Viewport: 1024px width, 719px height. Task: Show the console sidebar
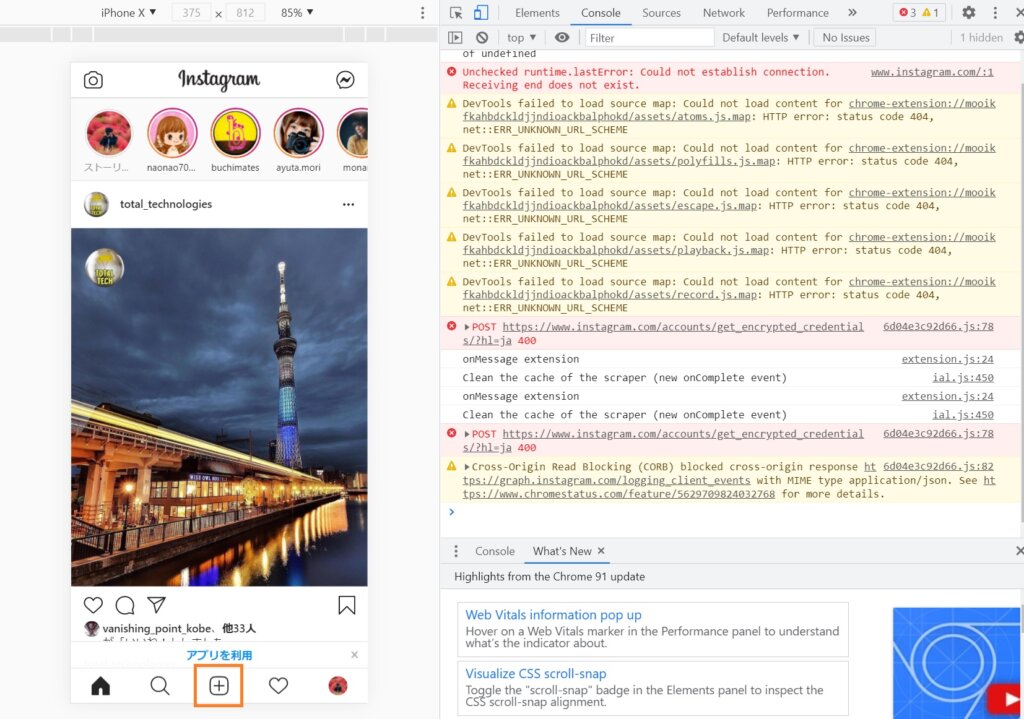coord(455,38)
